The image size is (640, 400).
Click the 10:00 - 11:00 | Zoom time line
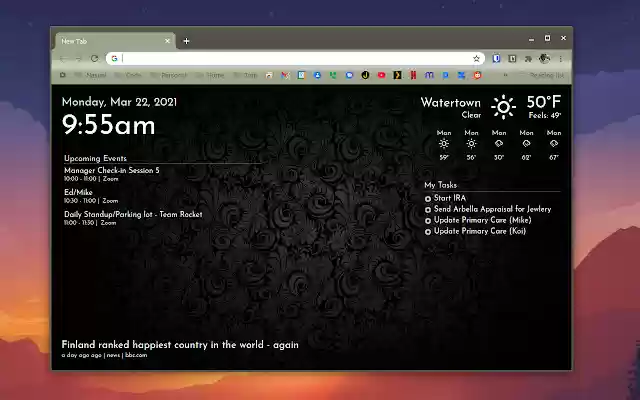point(91,179)
